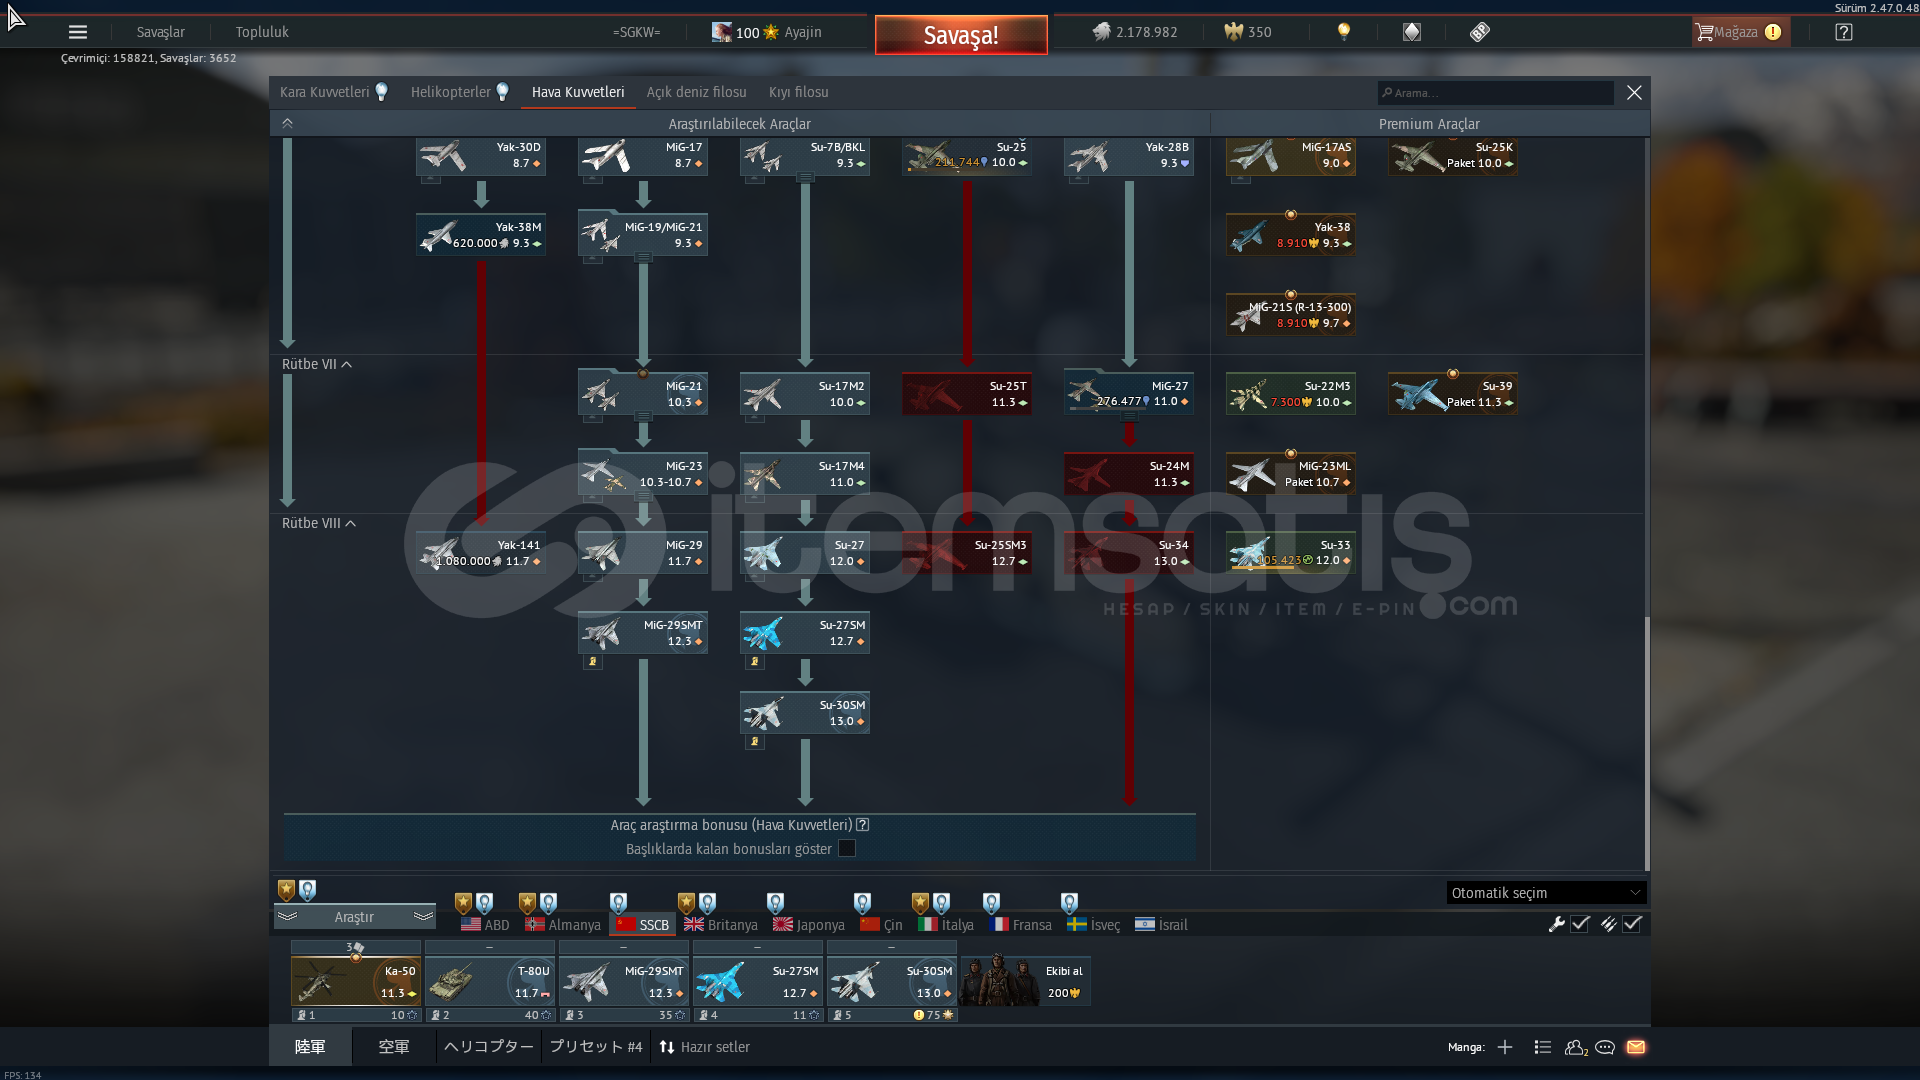Image resolution: width=1920 pixels, height=1080 pixels.
Task: Select the MiG-29SMT in research tree
Action: click(x=643, y=633)
